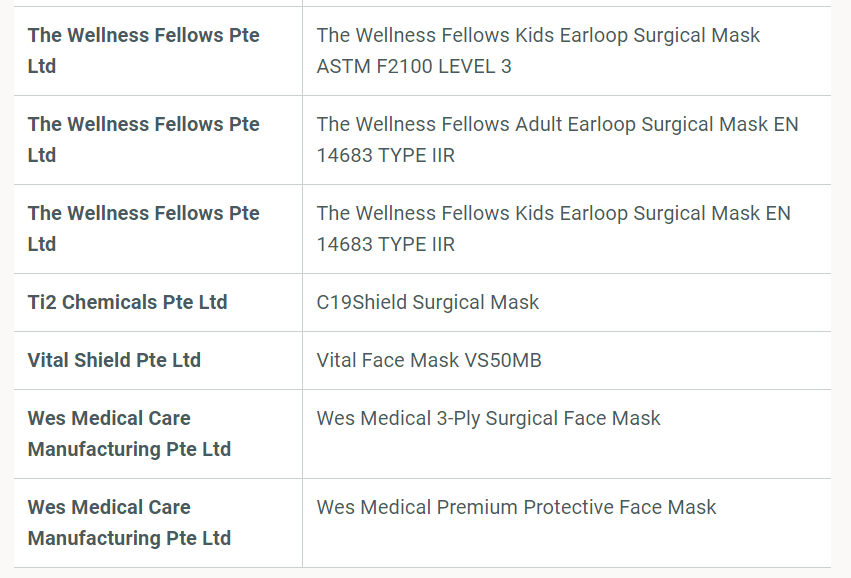
Task: Click '14683 TYPE IIR' under the Kids Earloop mask
Action: point(386,245)
